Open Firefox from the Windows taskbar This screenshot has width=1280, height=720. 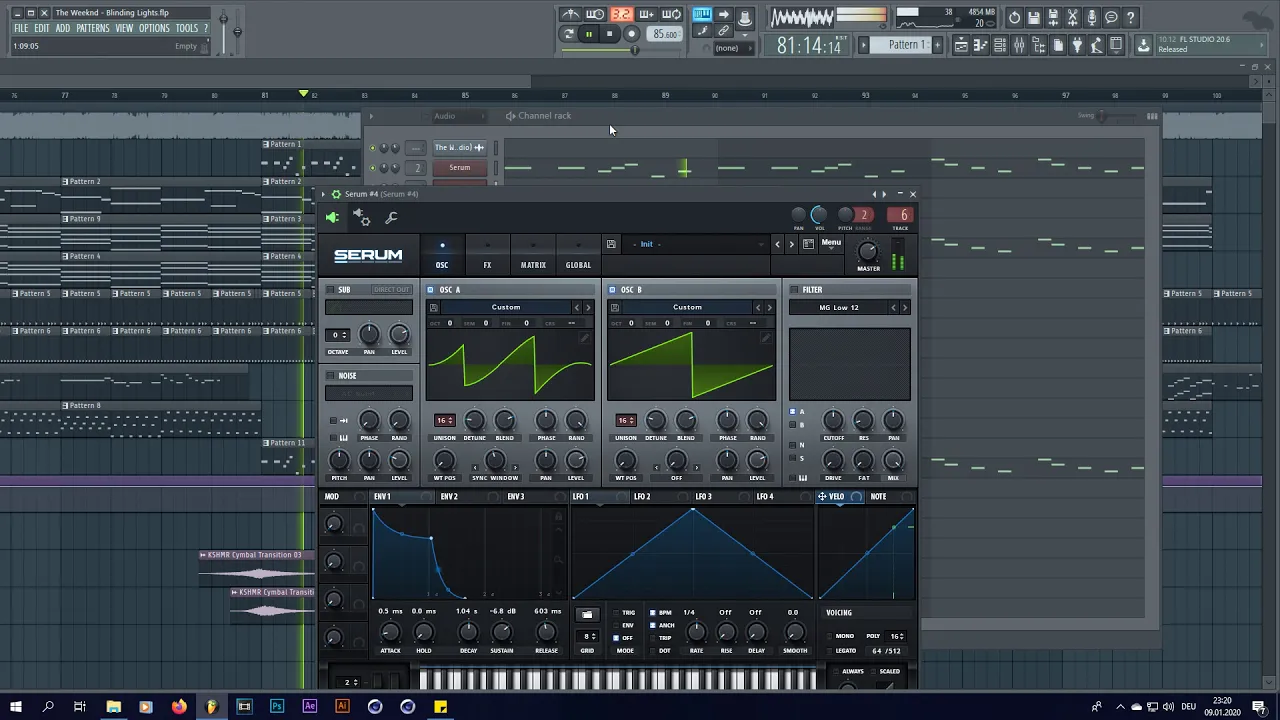[179, 707]
